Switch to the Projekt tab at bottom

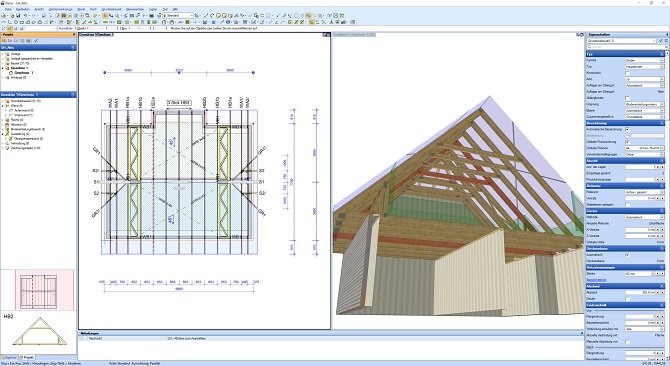(27, 357)
